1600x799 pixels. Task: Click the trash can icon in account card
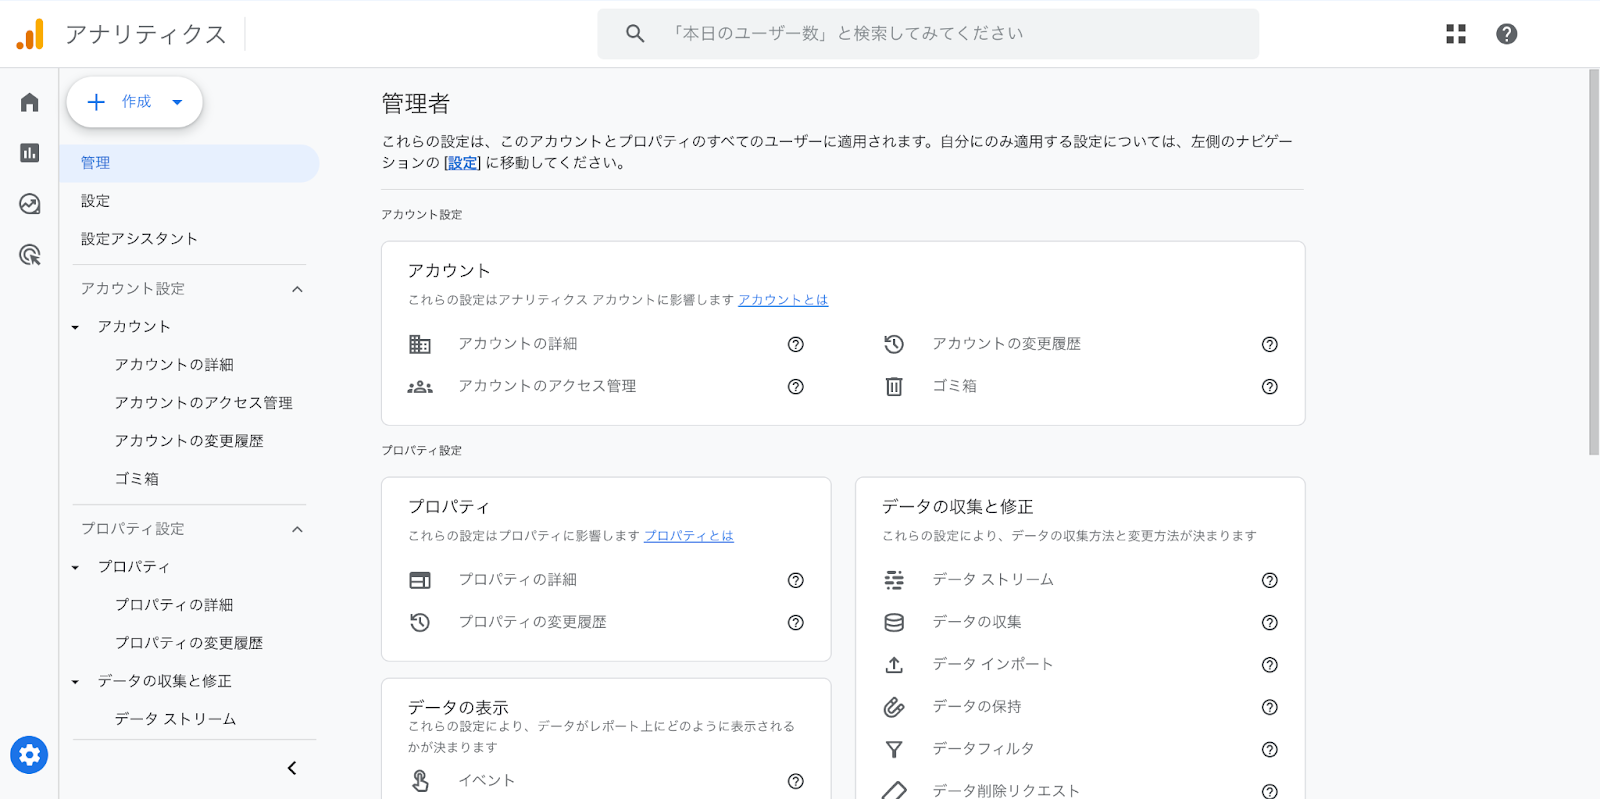894,386
